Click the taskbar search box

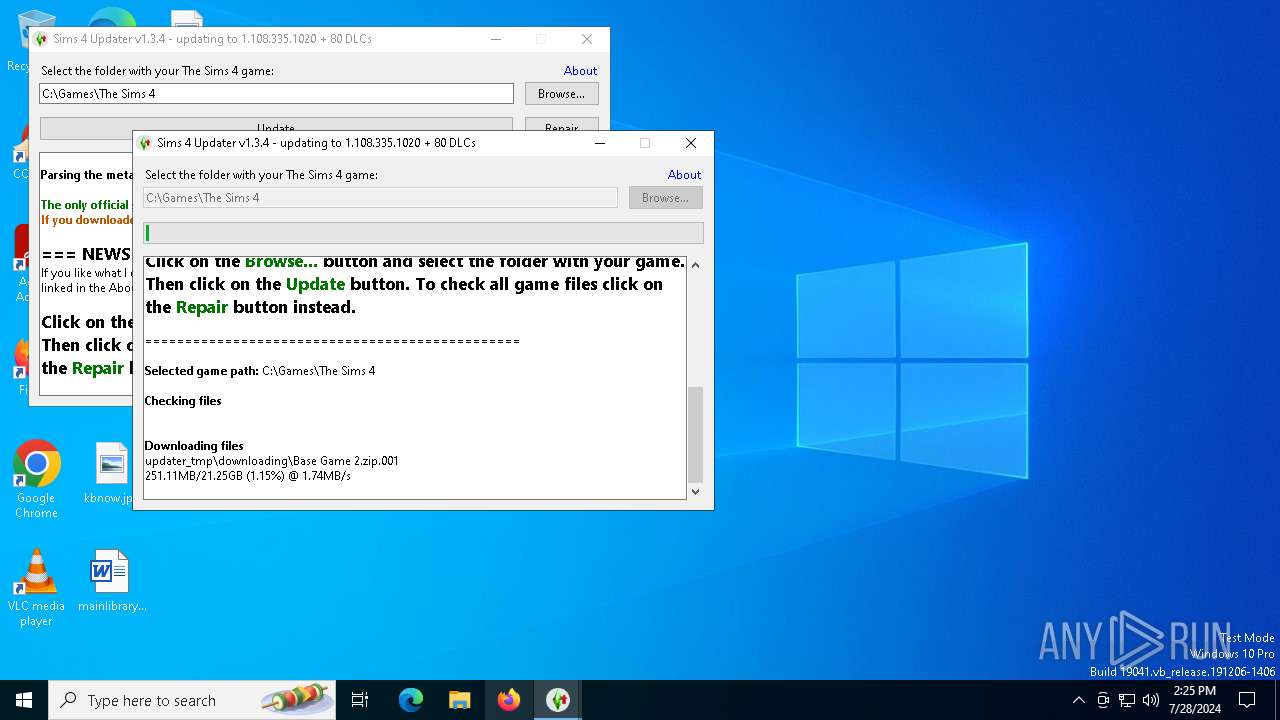[192, 700]
